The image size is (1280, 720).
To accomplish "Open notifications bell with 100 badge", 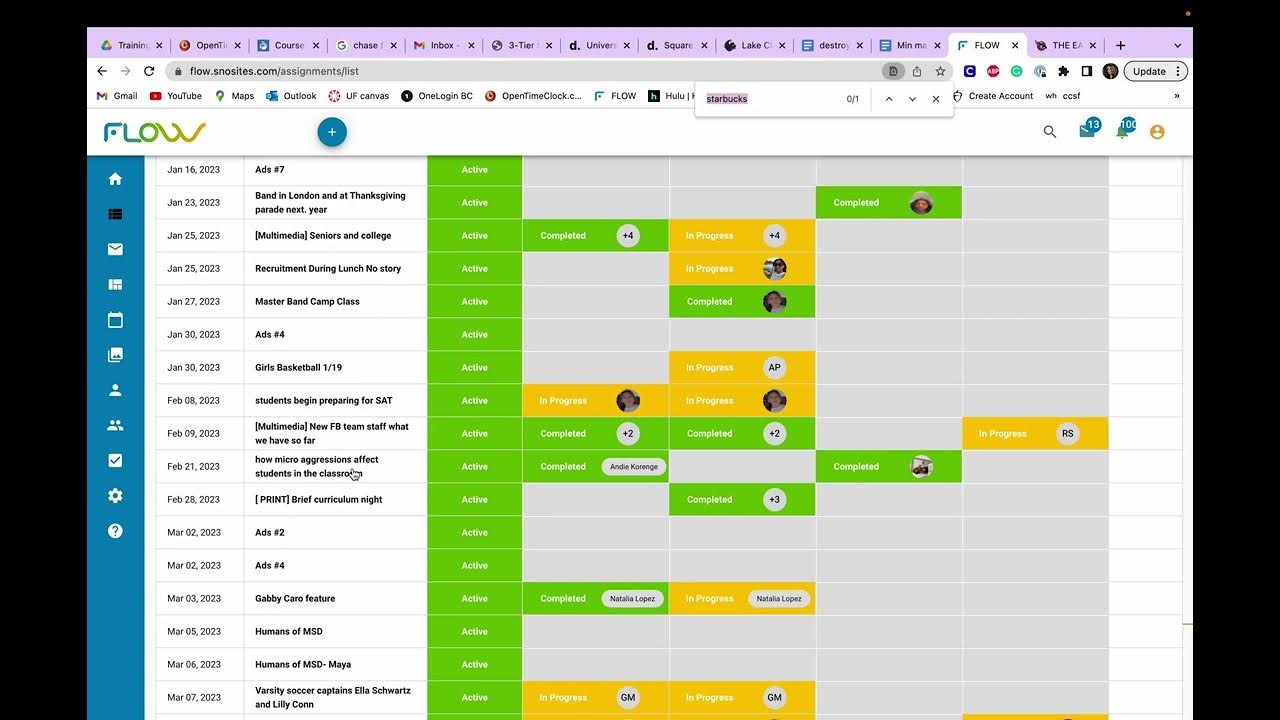I will coord(1124,130).
